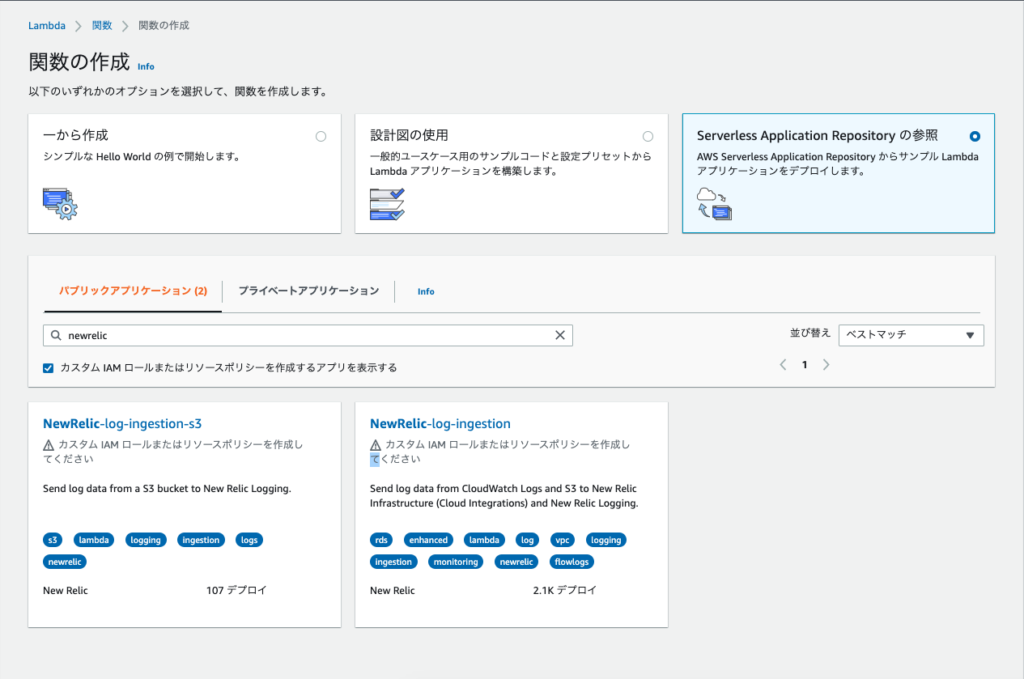This screenshot has height=679, width=1024.
Task: Click the search magnifier icon
Action: coord(56,335)
